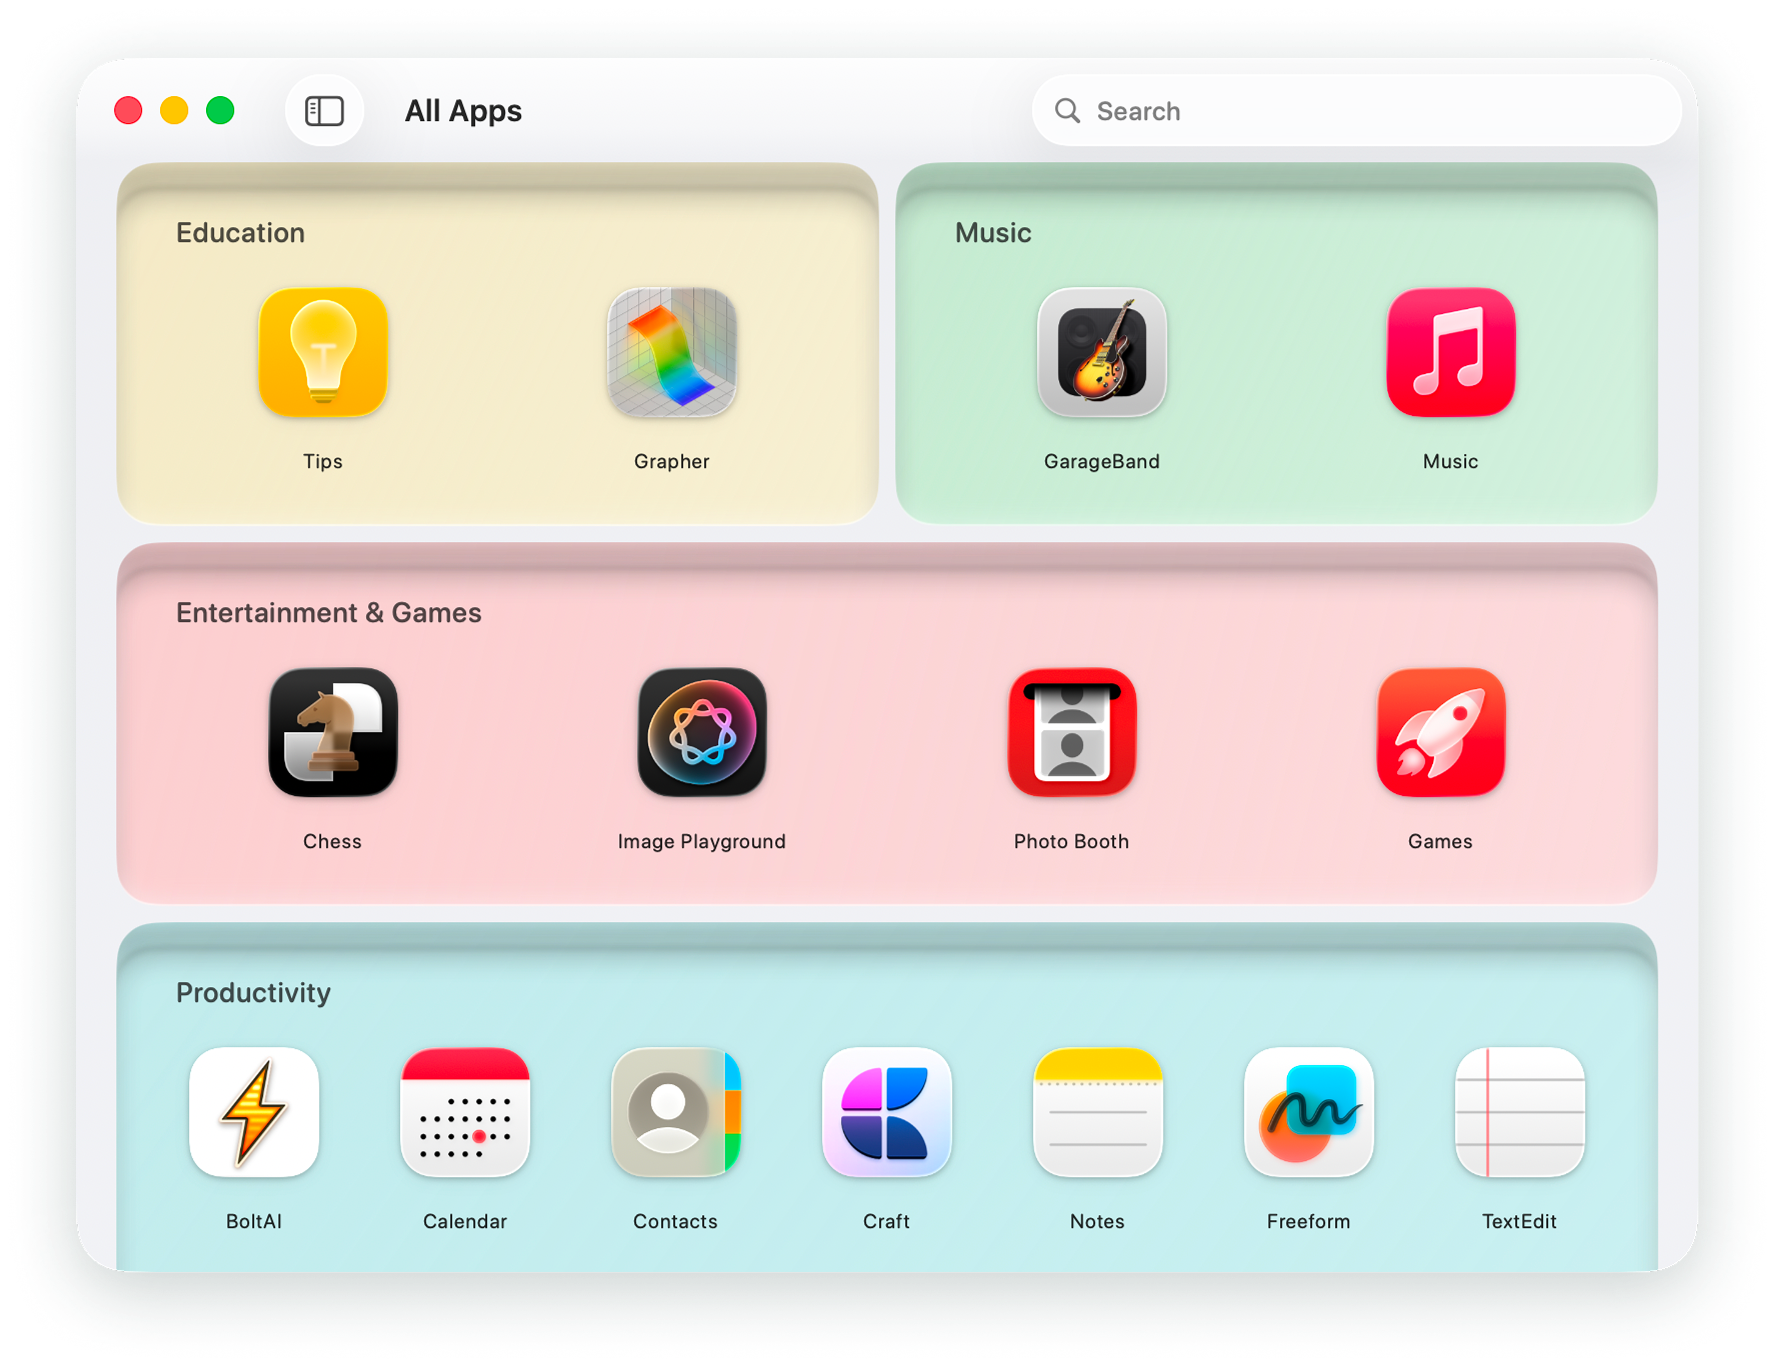Launch BoltAI from Productivity

pyautogui.click(x=254, y=1112)
